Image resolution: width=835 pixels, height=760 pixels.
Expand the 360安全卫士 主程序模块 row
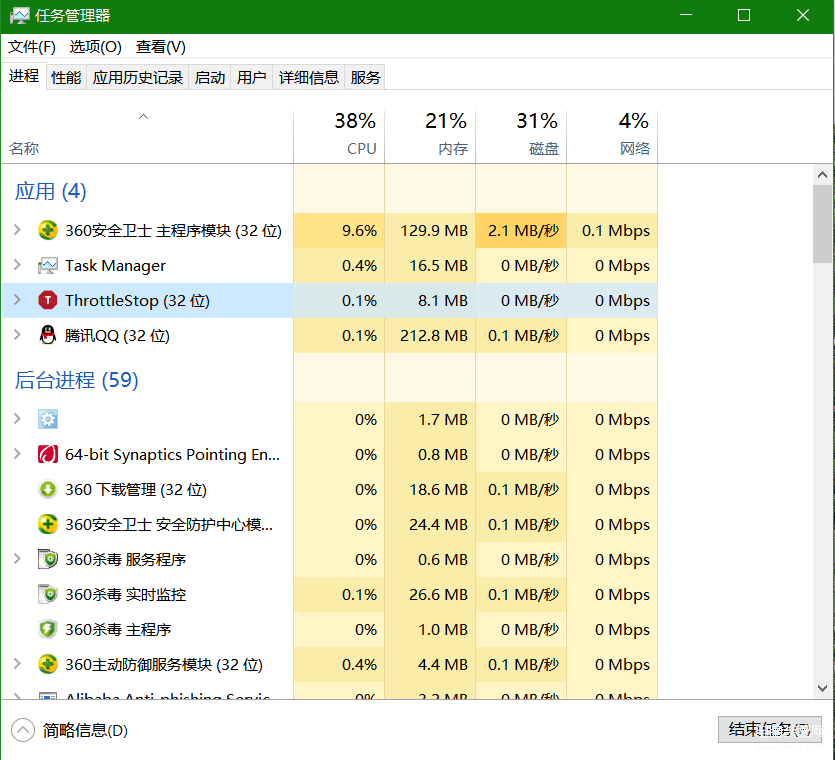(x=17, y=230)
